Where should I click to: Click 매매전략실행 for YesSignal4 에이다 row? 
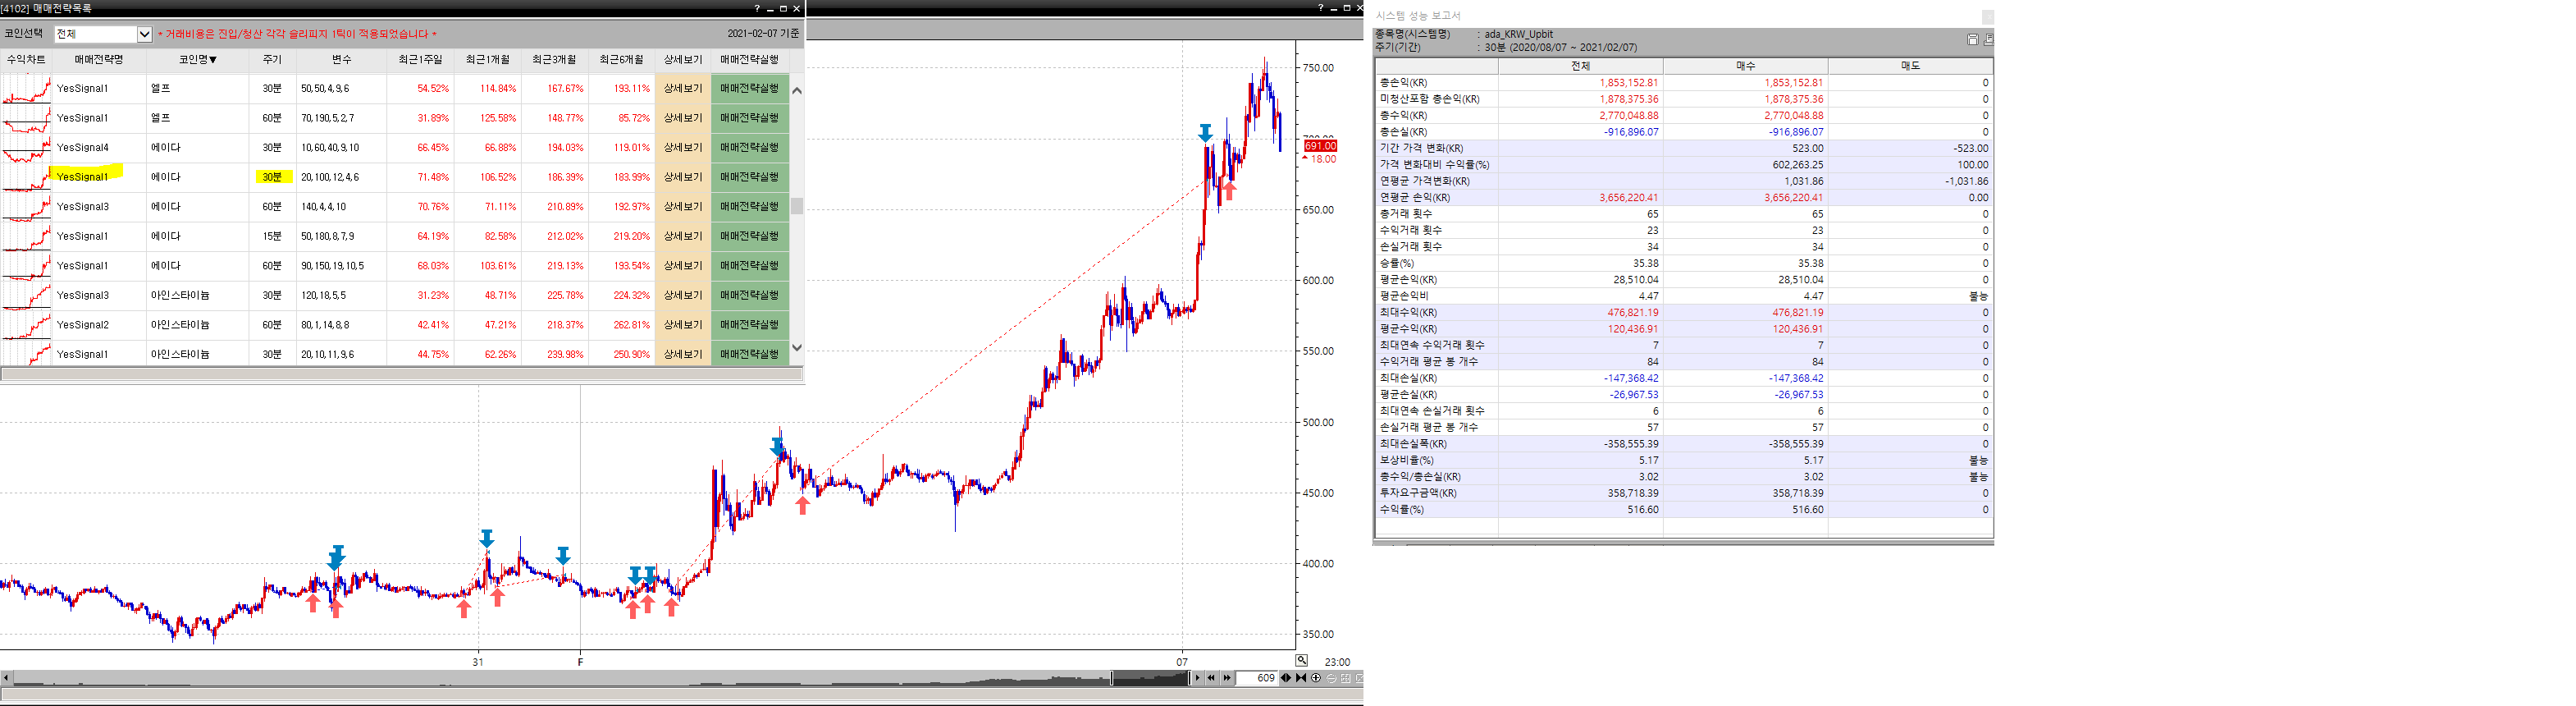(749, 148)
